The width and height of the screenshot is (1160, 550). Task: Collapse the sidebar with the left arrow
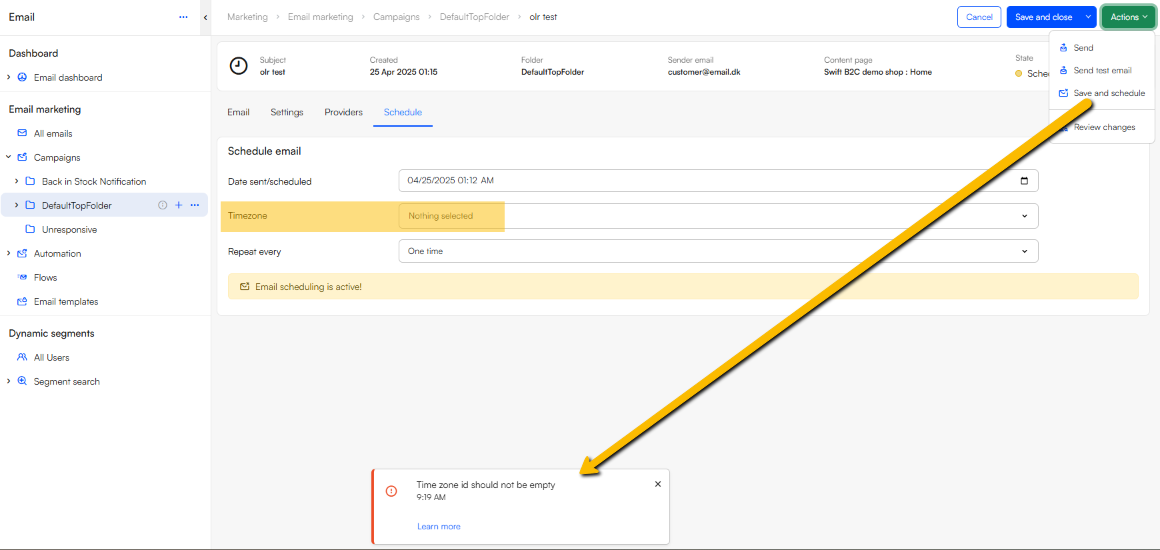pos(205,17)
